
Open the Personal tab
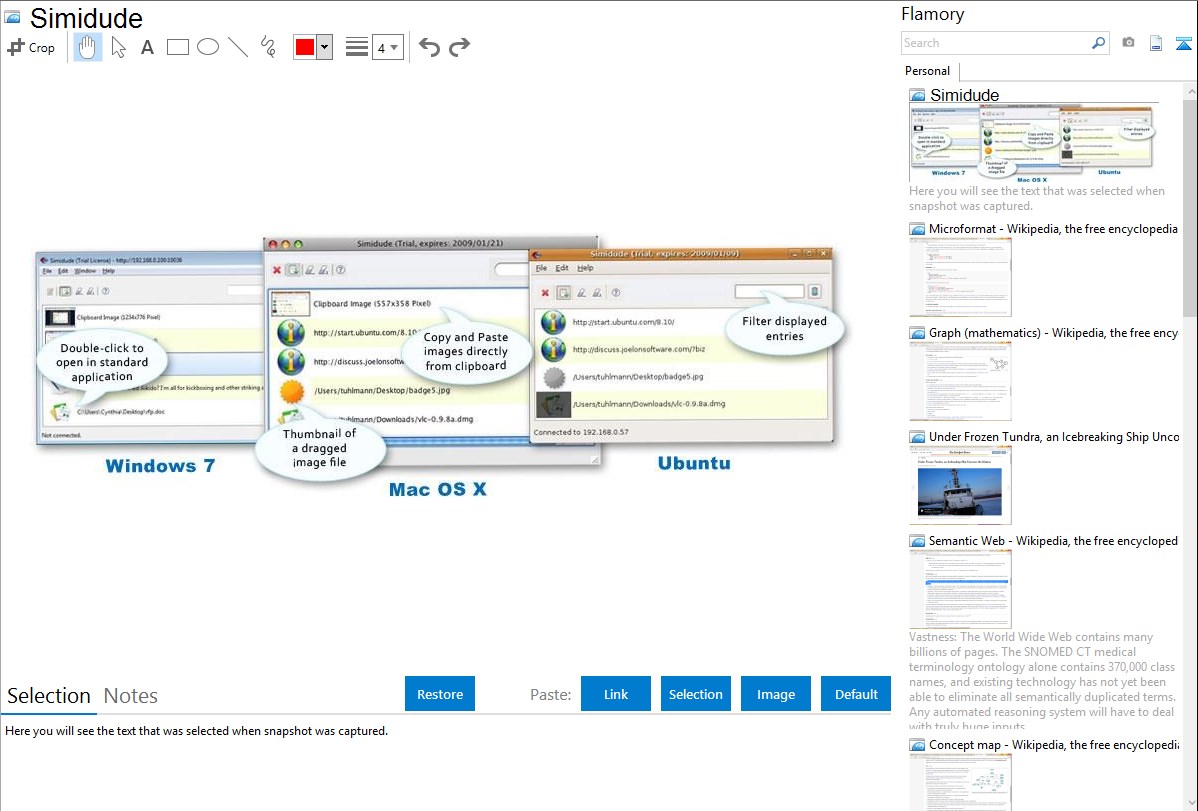pyautogui.click(x=928, y=70)
